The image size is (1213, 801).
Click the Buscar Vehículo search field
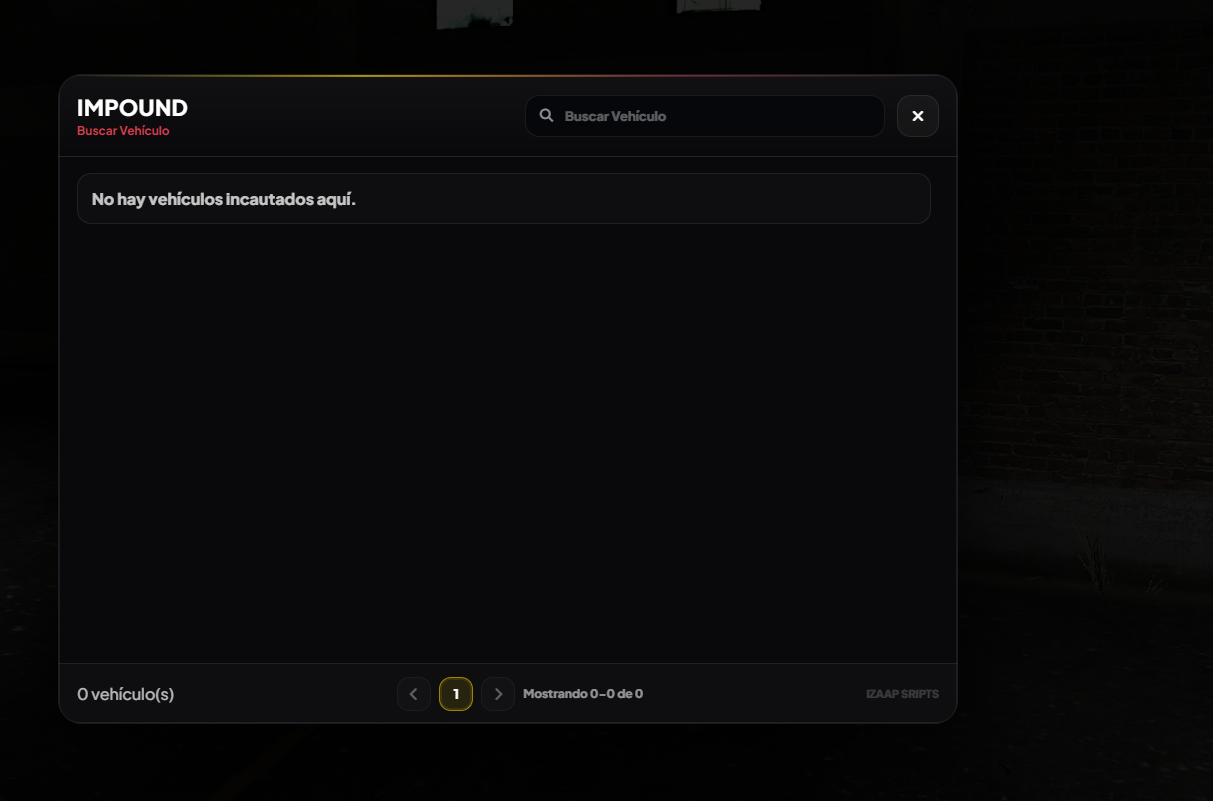pyautogui.click(x=704, y=116)
